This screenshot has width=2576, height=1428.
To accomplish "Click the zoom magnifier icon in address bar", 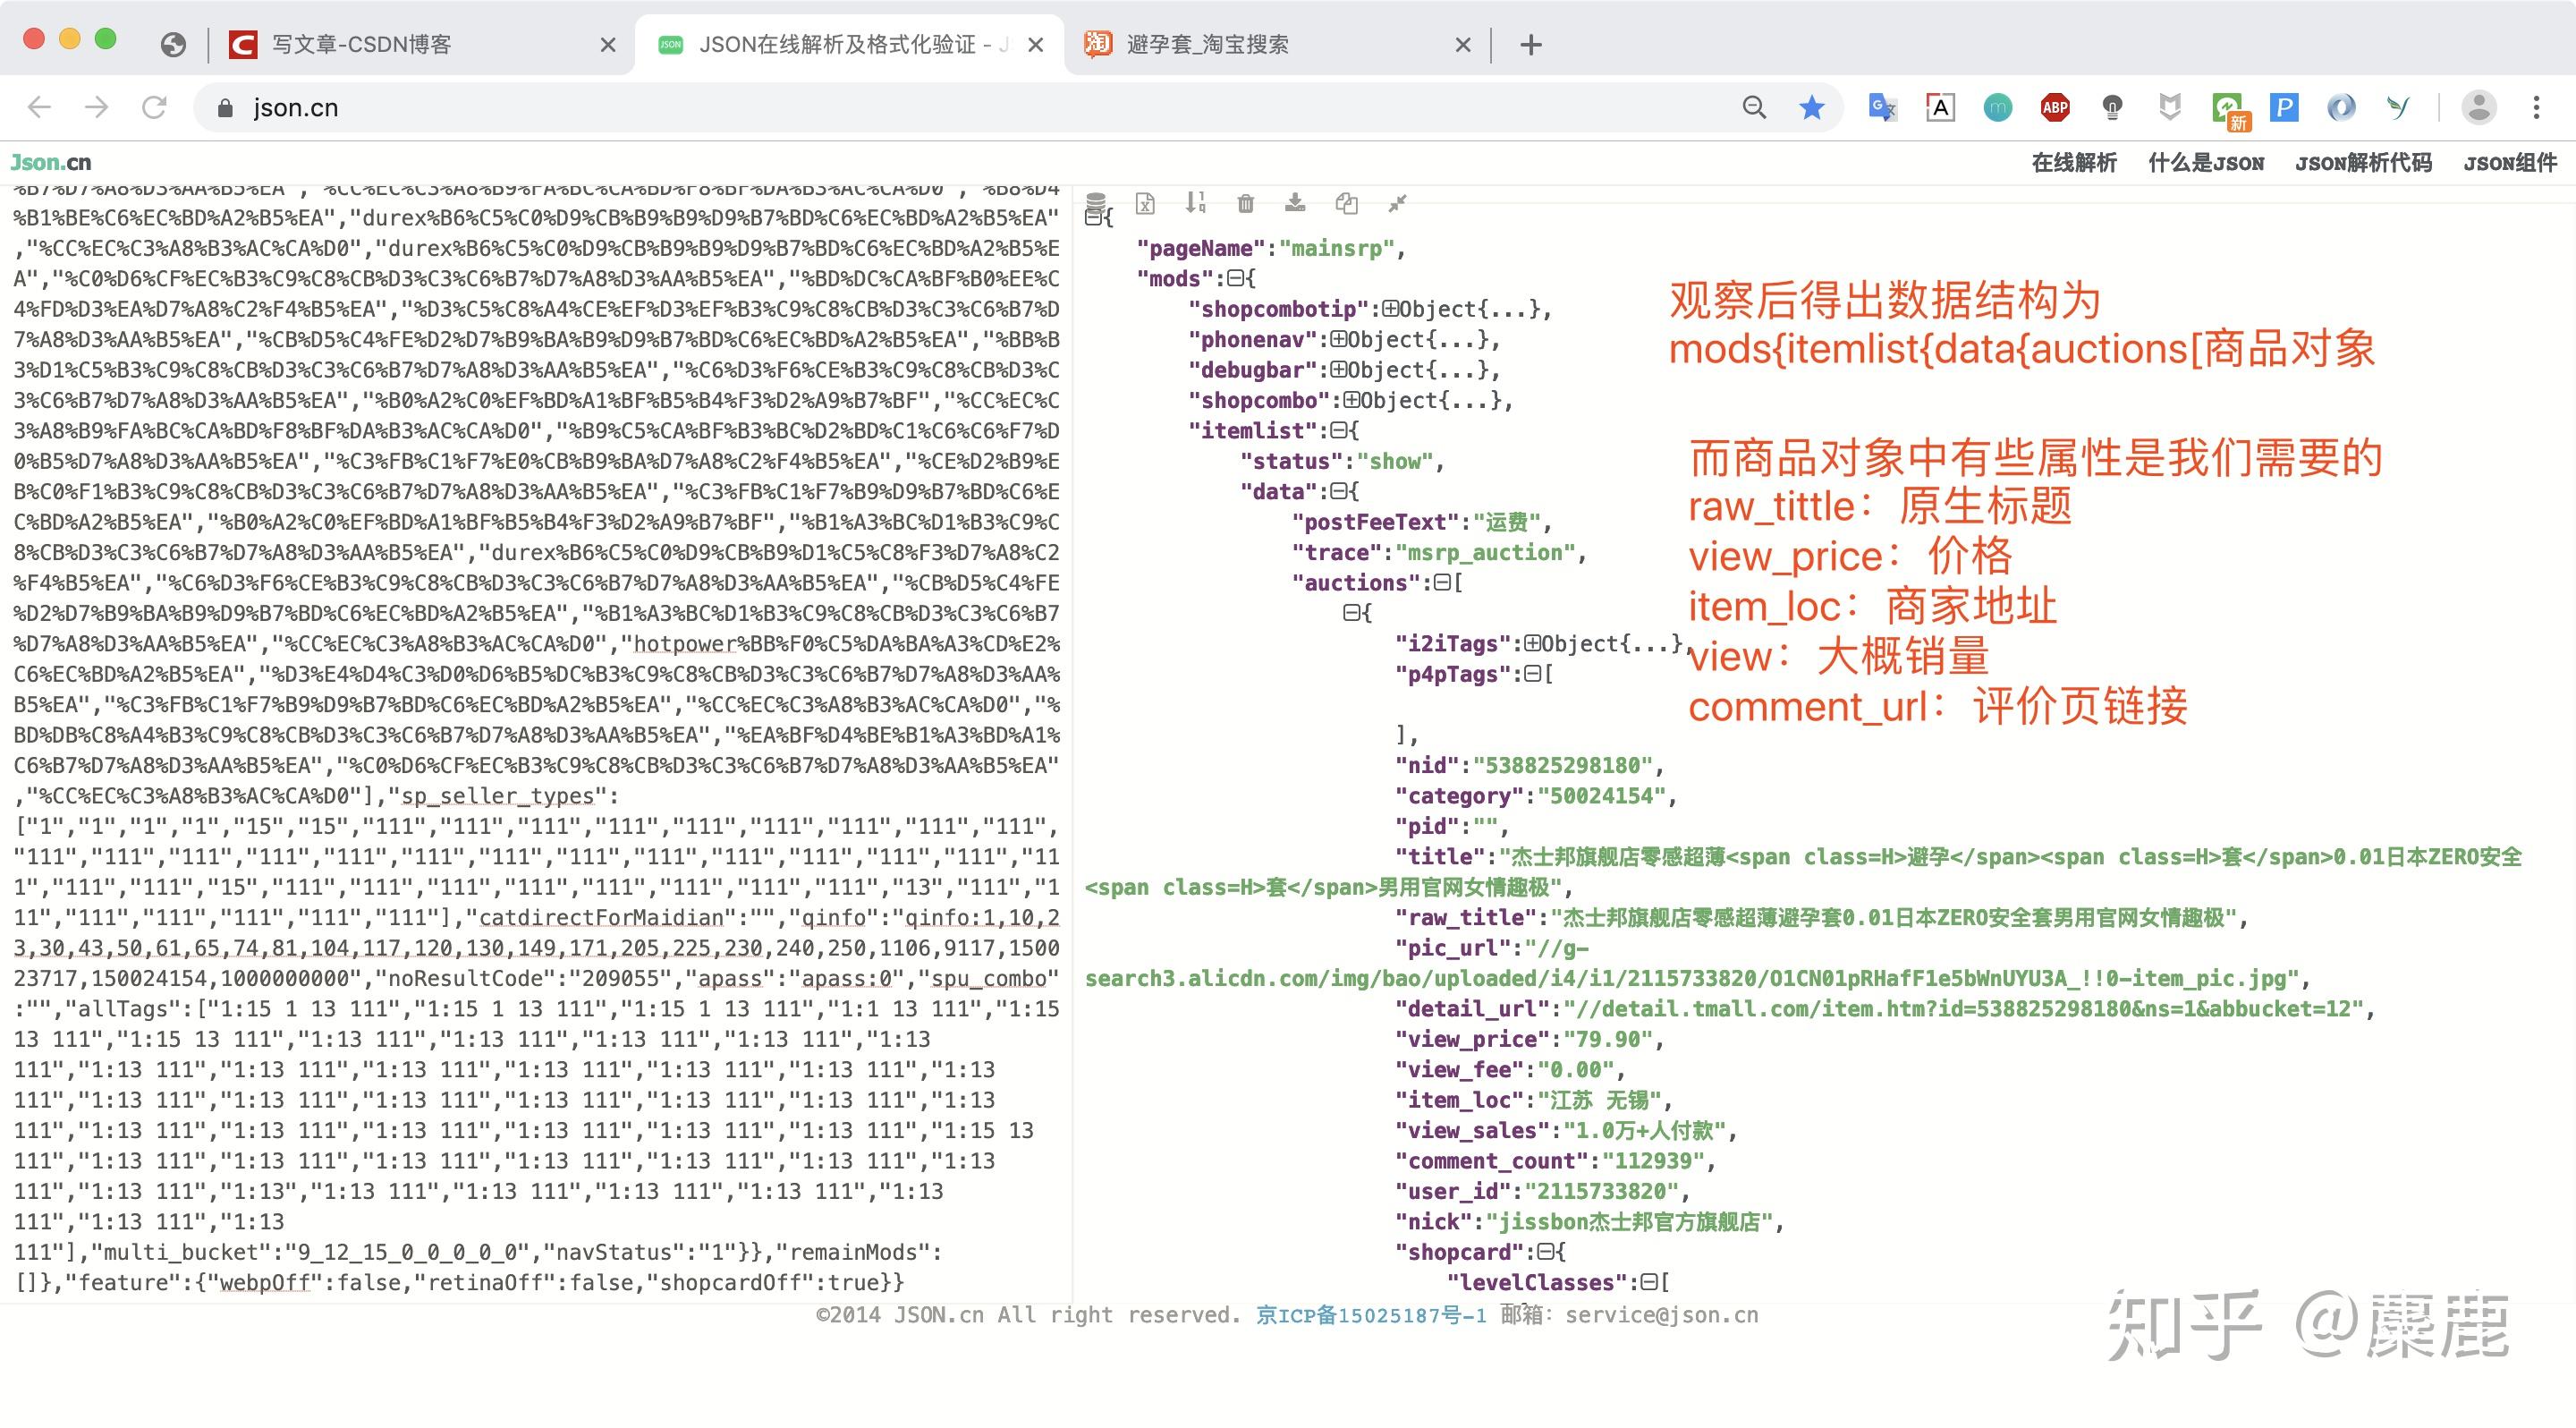I will pyautogui.click(x=1754, y=107).
